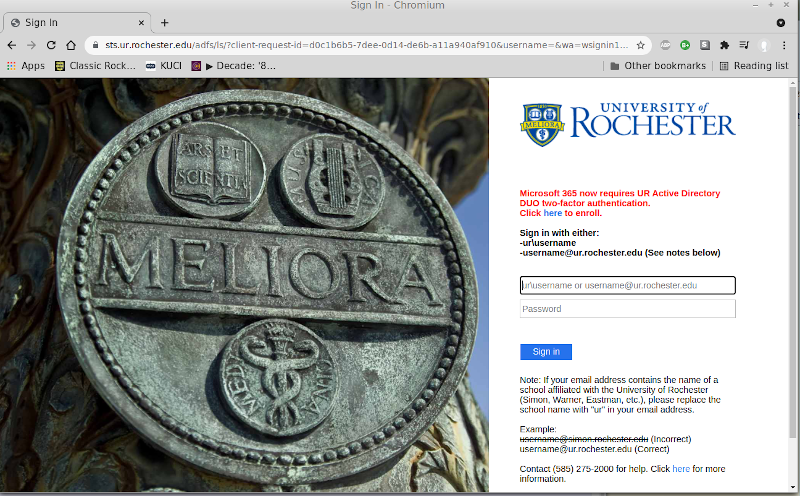Reload the page with the refresh icon
Screen dimensions: 800x496
click(51, 45)
